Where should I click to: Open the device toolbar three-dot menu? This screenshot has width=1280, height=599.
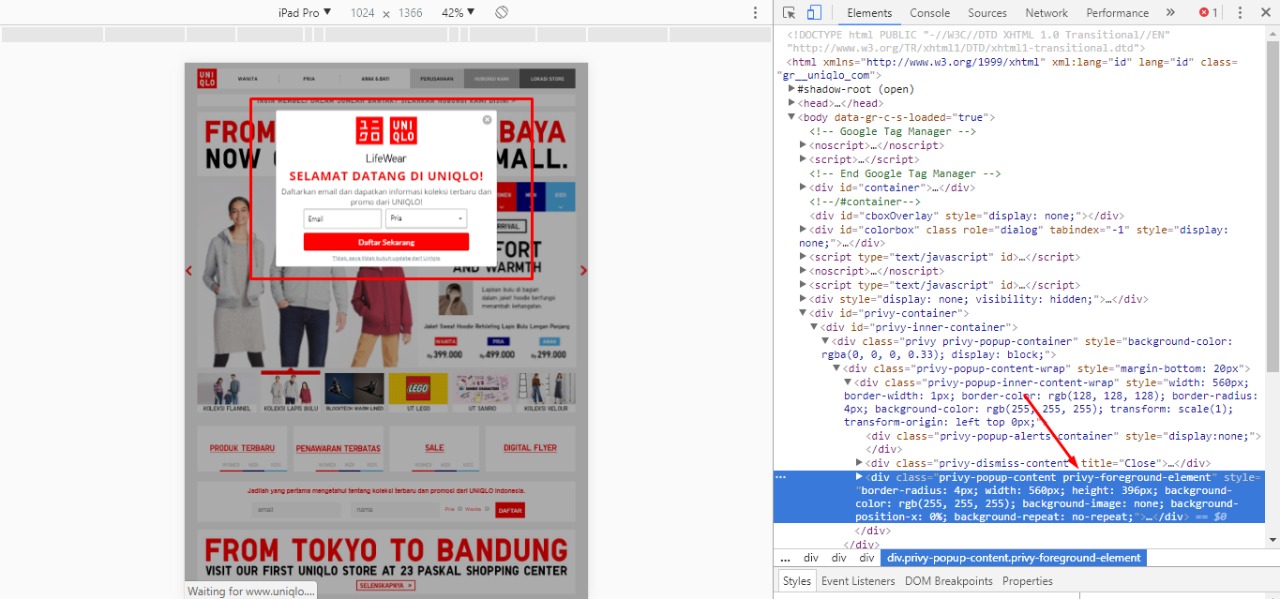pos(755,13)
